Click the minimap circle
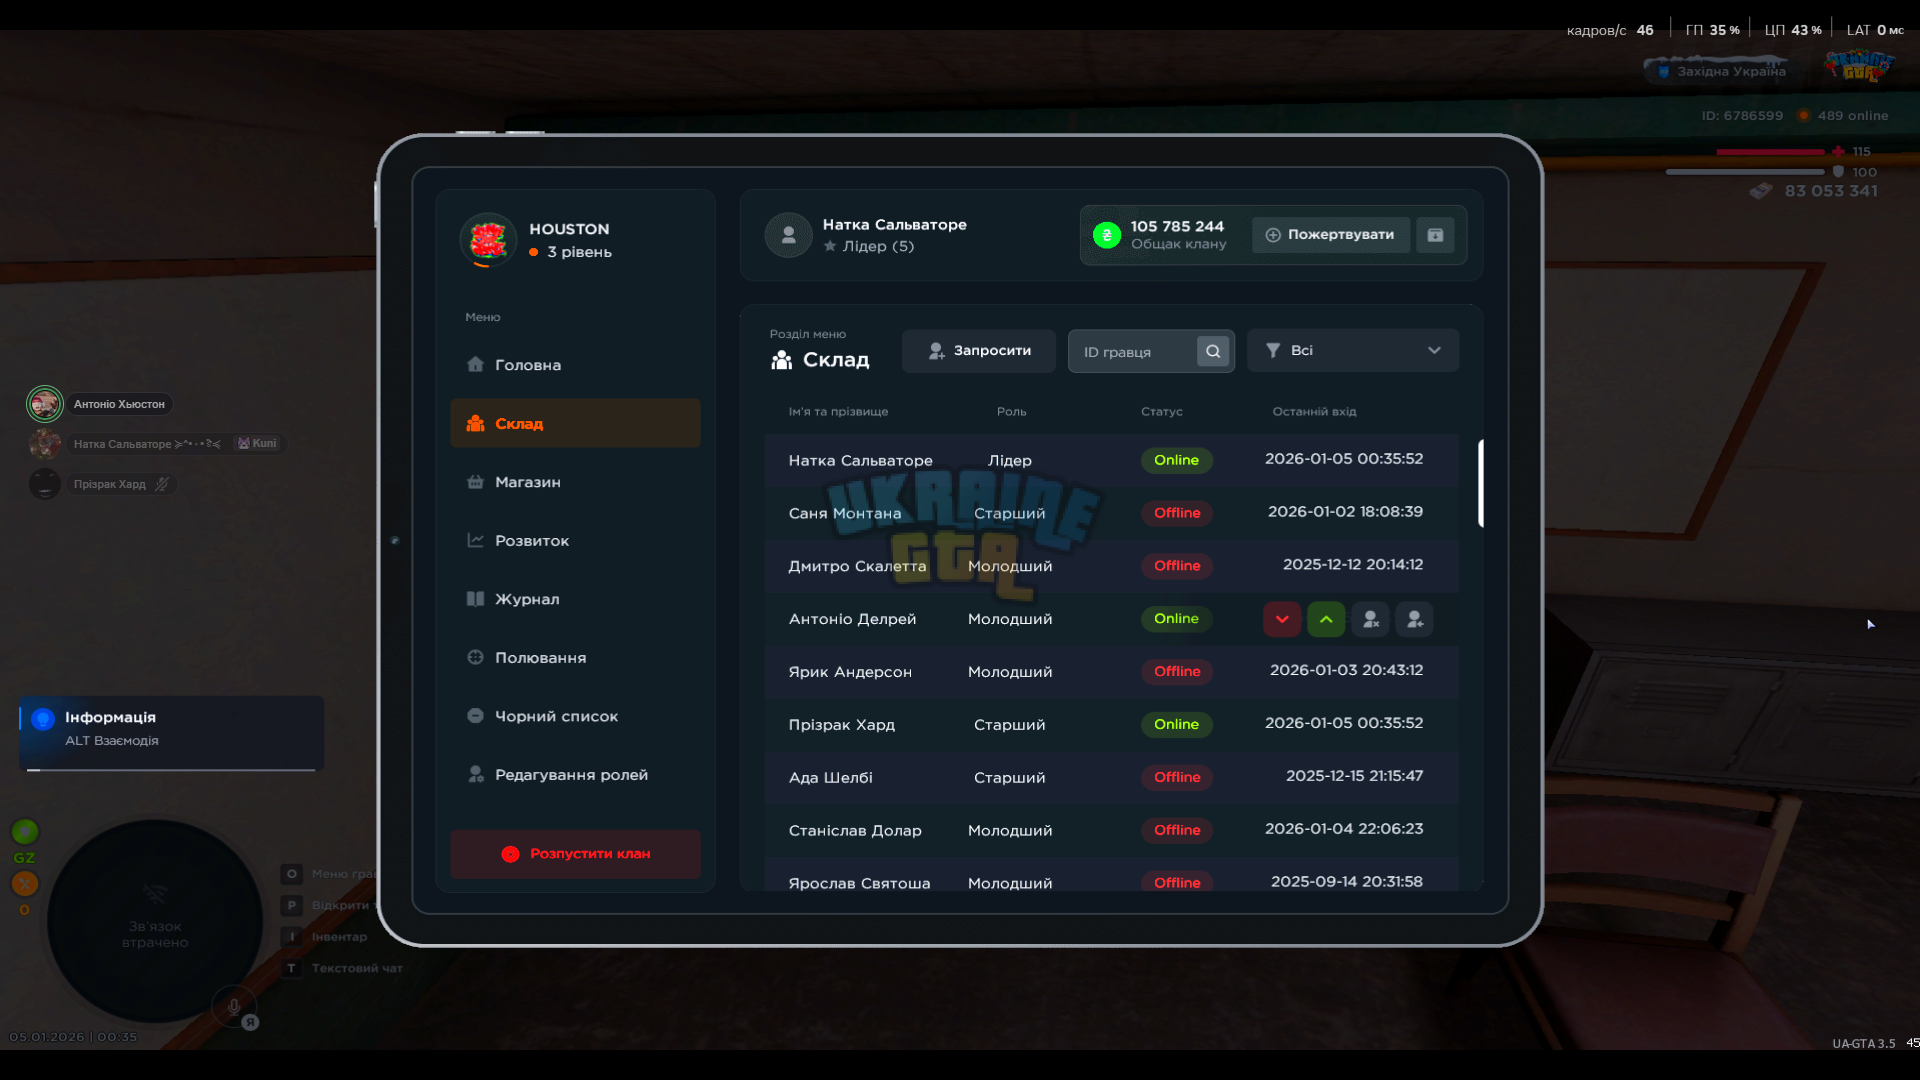Viewport: 1920px width, 1080px height. point(155,921)
